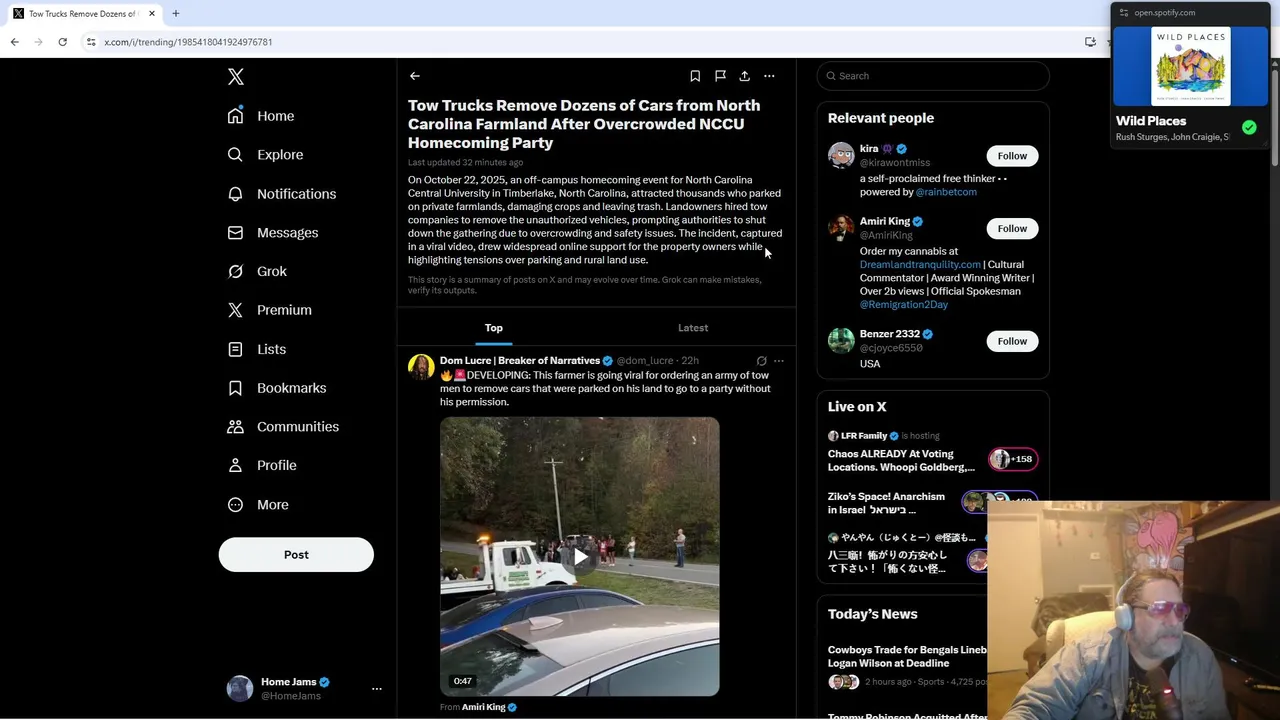1280x720 pixels.
Task: Open Chaos ALREADY At Voting Locations live space
Action: [901, 461]
